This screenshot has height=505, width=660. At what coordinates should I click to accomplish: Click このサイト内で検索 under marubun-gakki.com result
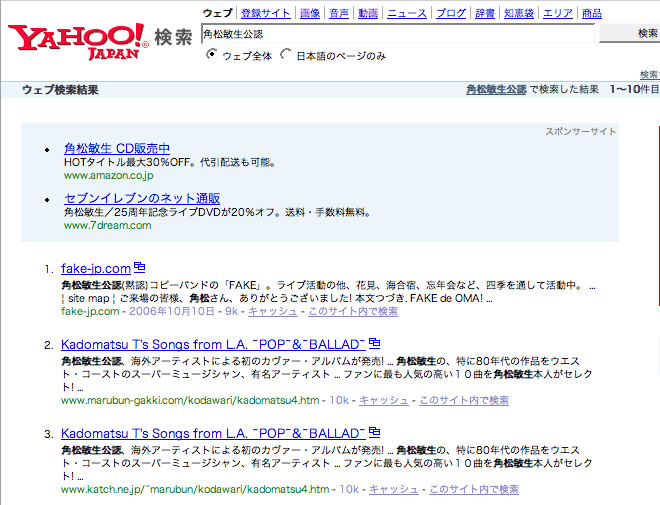(464, 400)
